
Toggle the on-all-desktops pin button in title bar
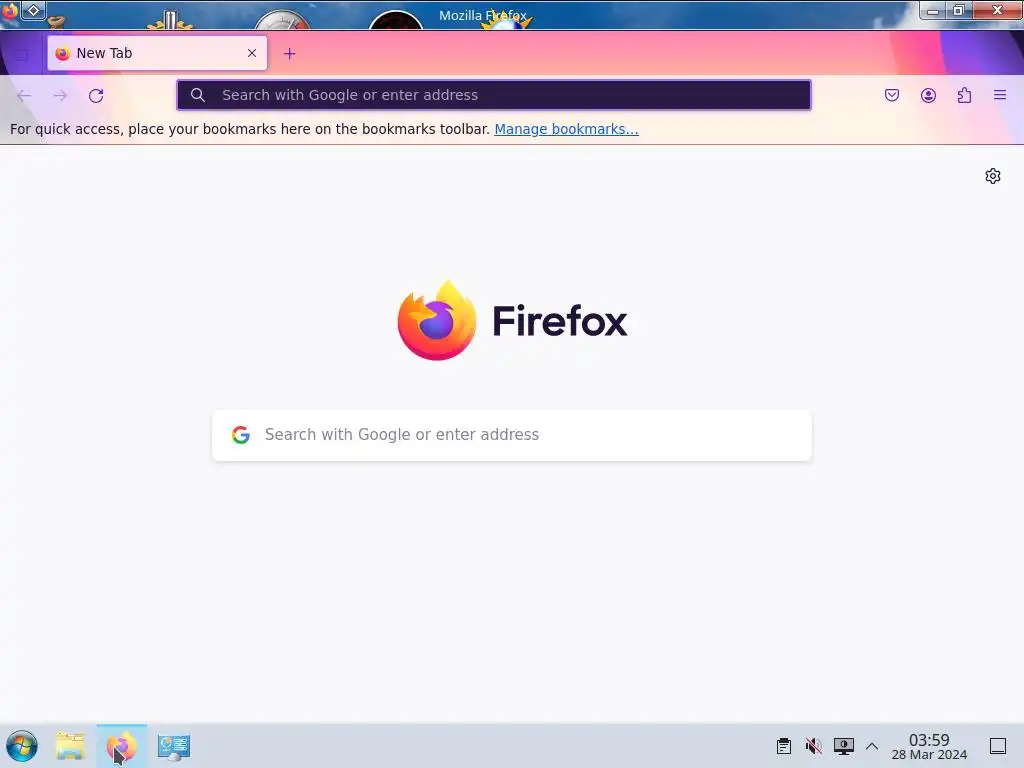(34, 10)
